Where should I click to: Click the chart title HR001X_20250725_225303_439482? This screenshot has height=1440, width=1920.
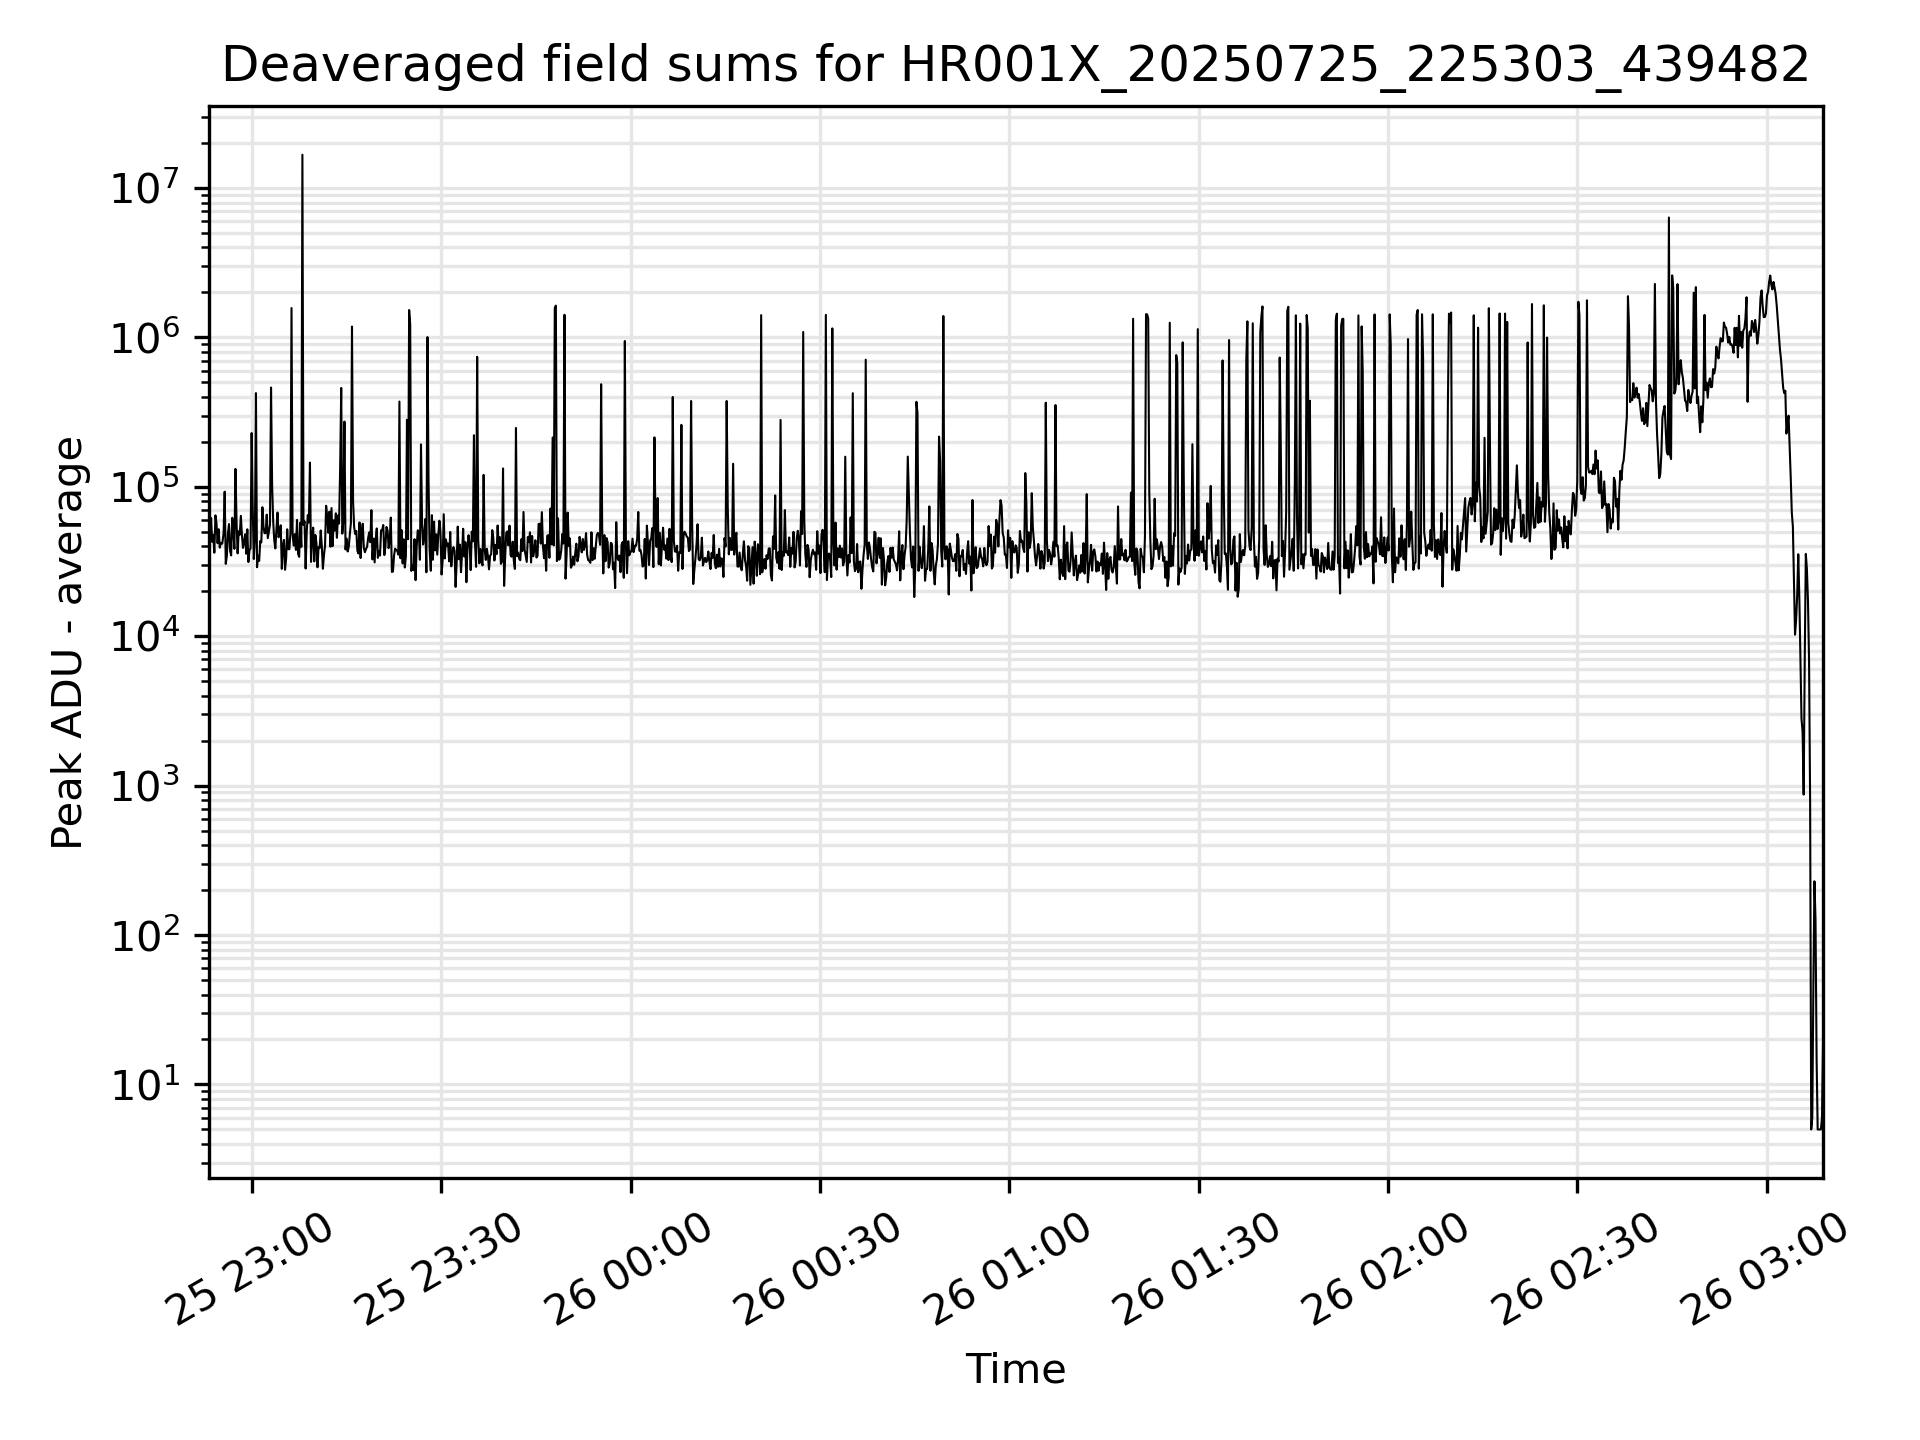1015,66
